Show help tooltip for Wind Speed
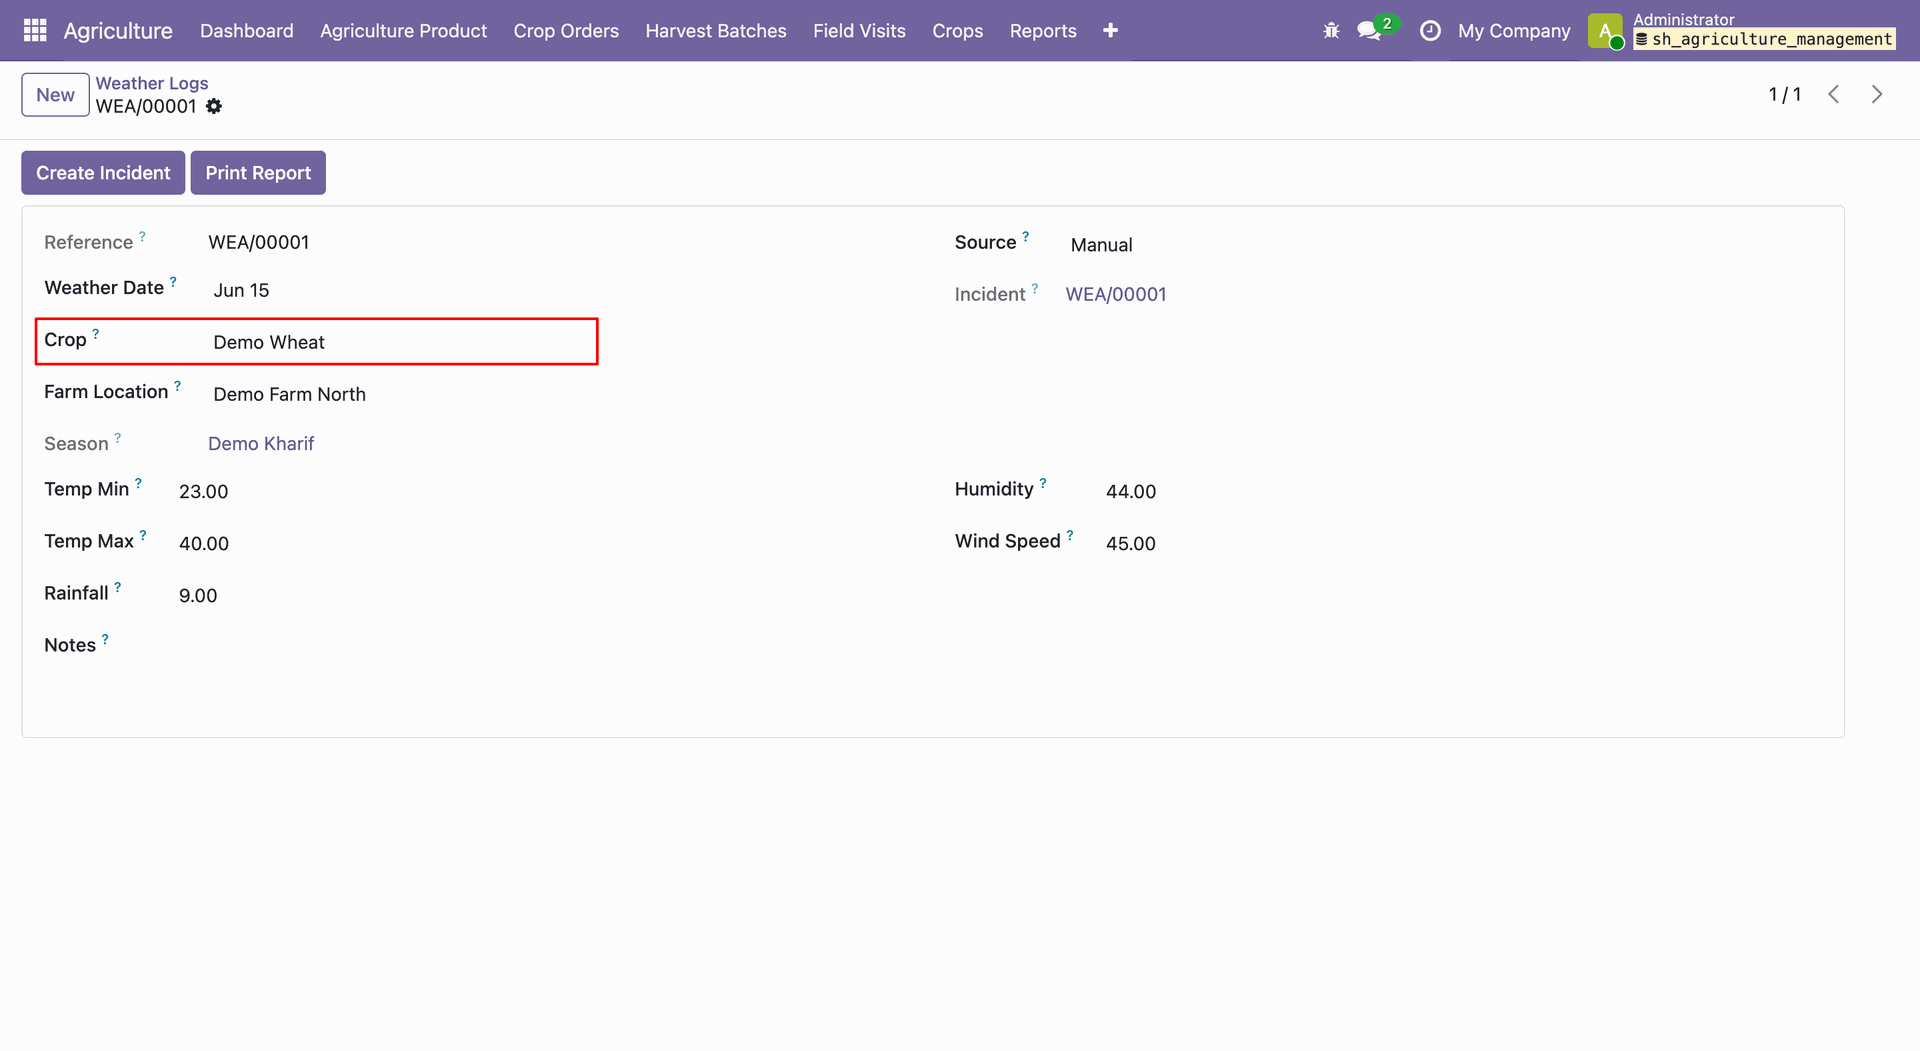This screenshot has height=1051, width=1920. tap(1070, 535)
